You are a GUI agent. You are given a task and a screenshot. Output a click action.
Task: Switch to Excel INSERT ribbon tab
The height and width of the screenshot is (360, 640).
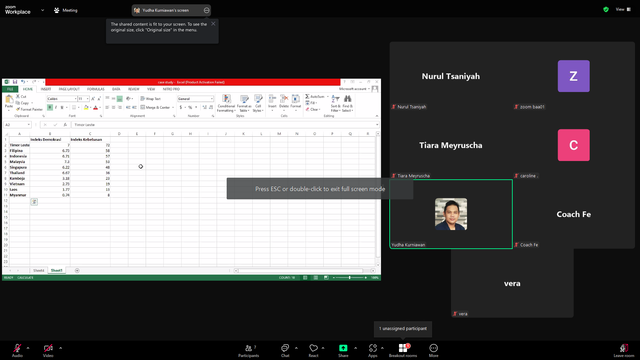click(46, 89)
